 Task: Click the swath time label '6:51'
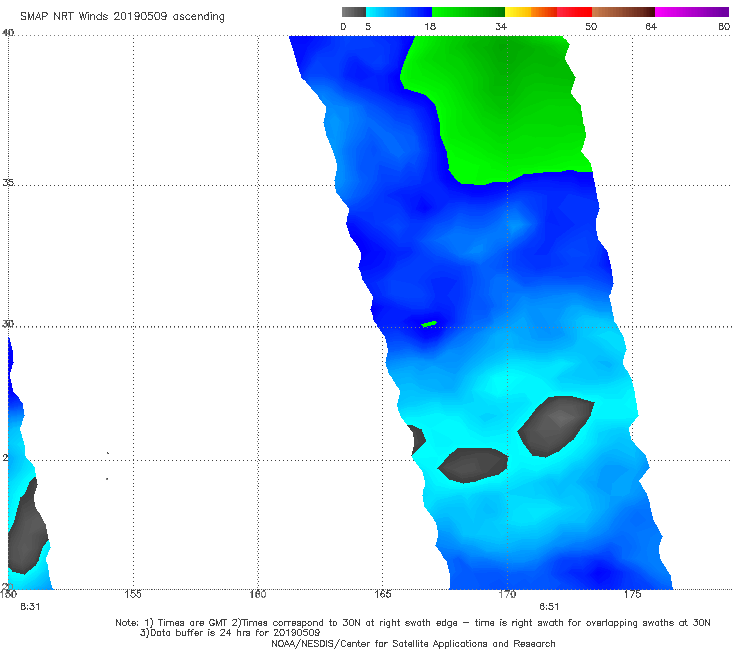(549, 607)
